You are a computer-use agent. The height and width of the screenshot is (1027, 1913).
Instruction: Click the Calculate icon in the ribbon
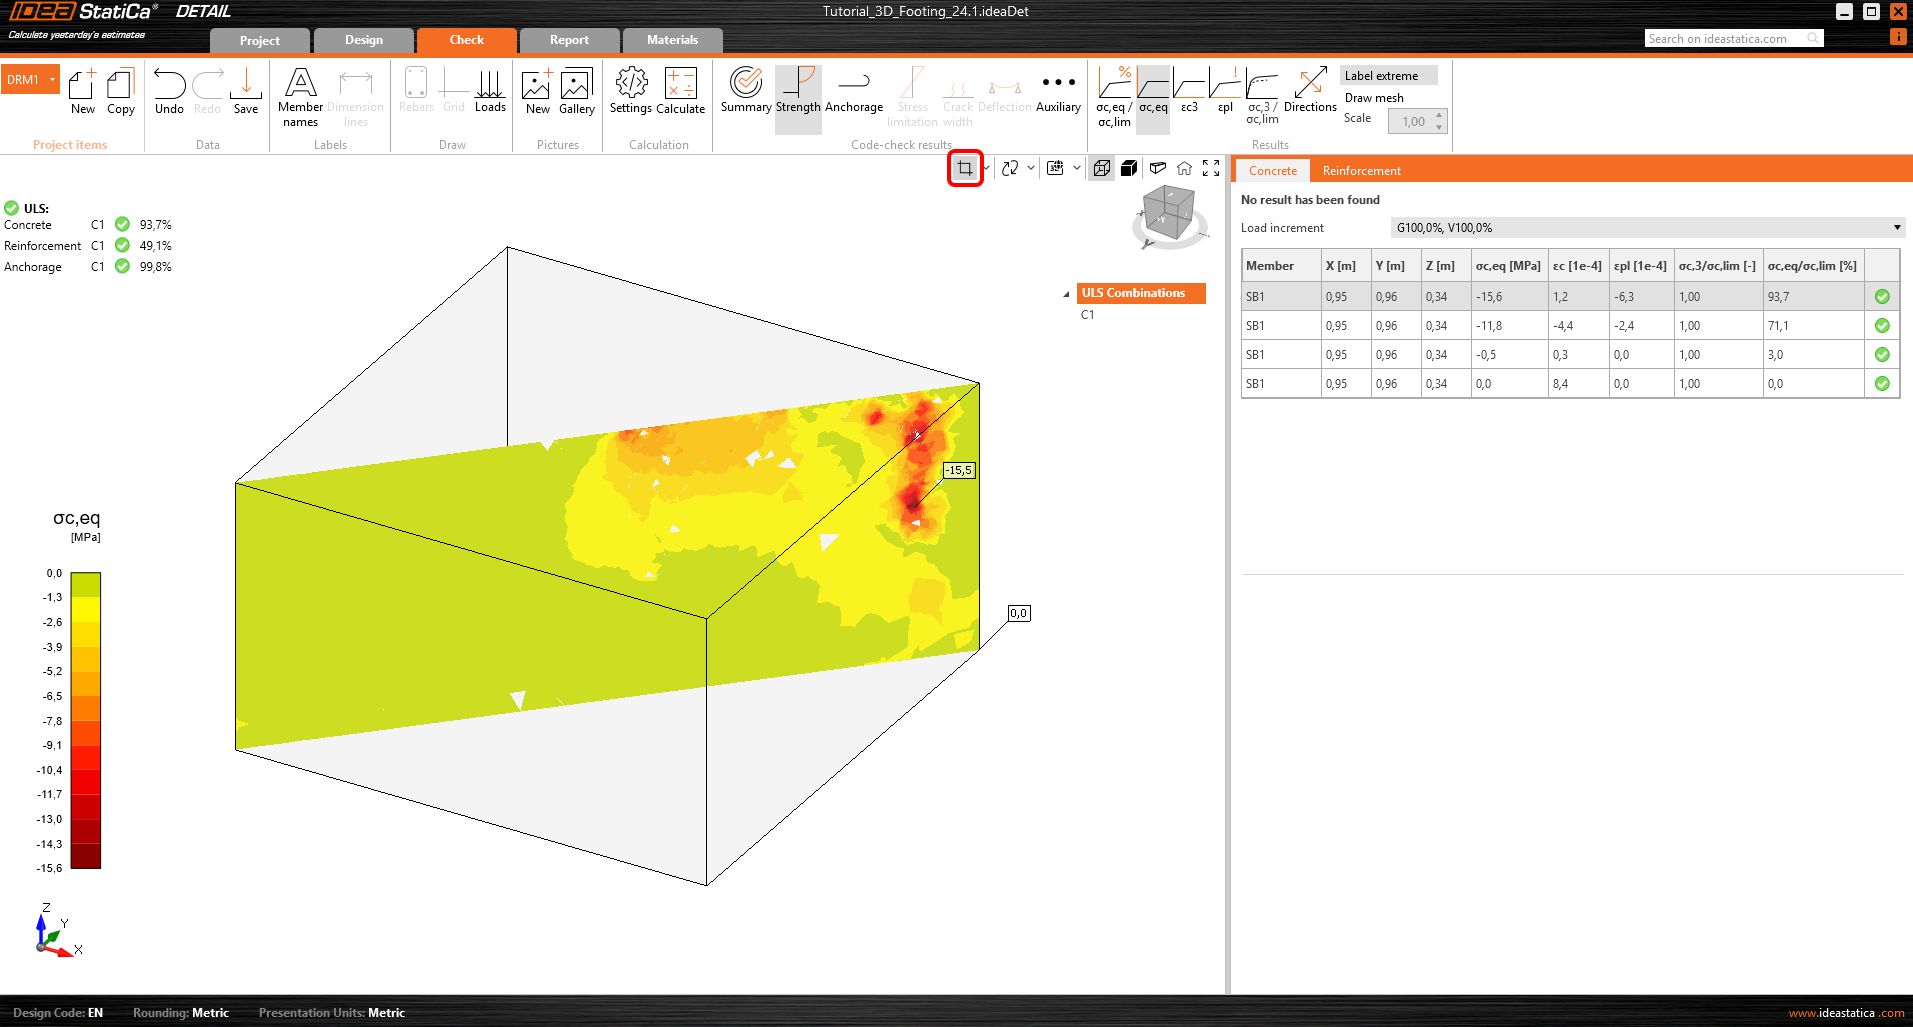(x=680, y=91)
